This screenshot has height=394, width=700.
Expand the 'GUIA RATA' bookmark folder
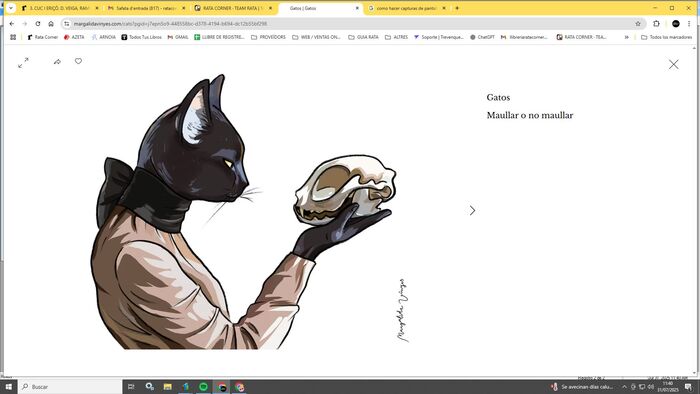point(363,37)
